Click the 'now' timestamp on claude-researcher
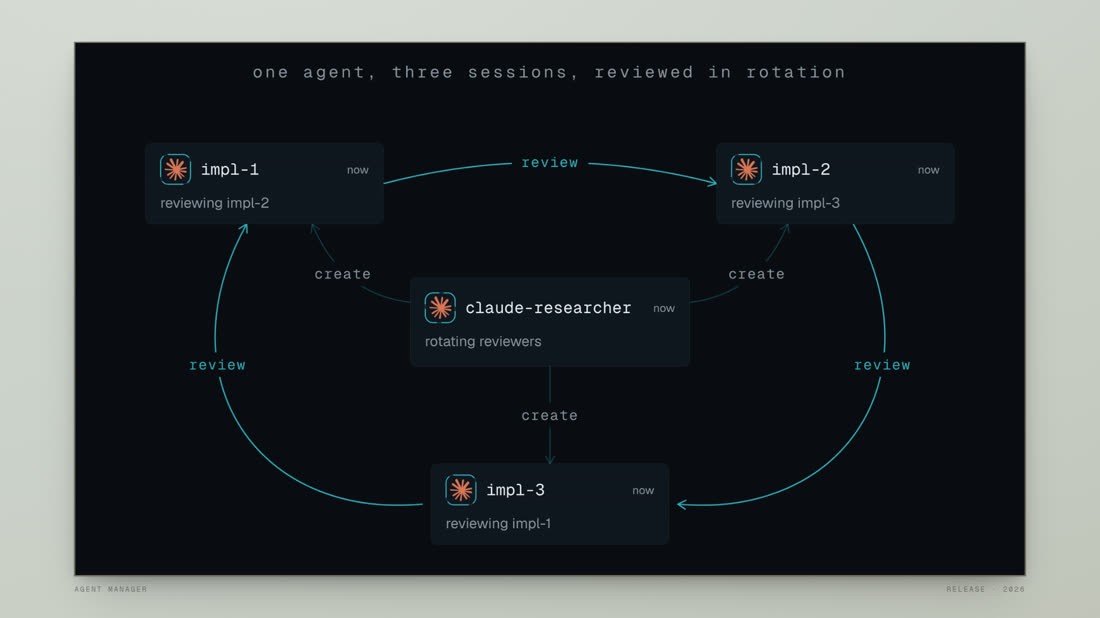Screen dimensions: 1100x618 click(664, 308)
